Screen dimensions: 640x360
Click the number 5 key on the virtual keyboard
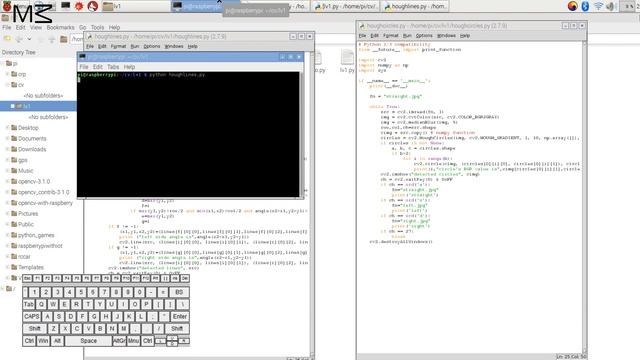pos(81,292)
